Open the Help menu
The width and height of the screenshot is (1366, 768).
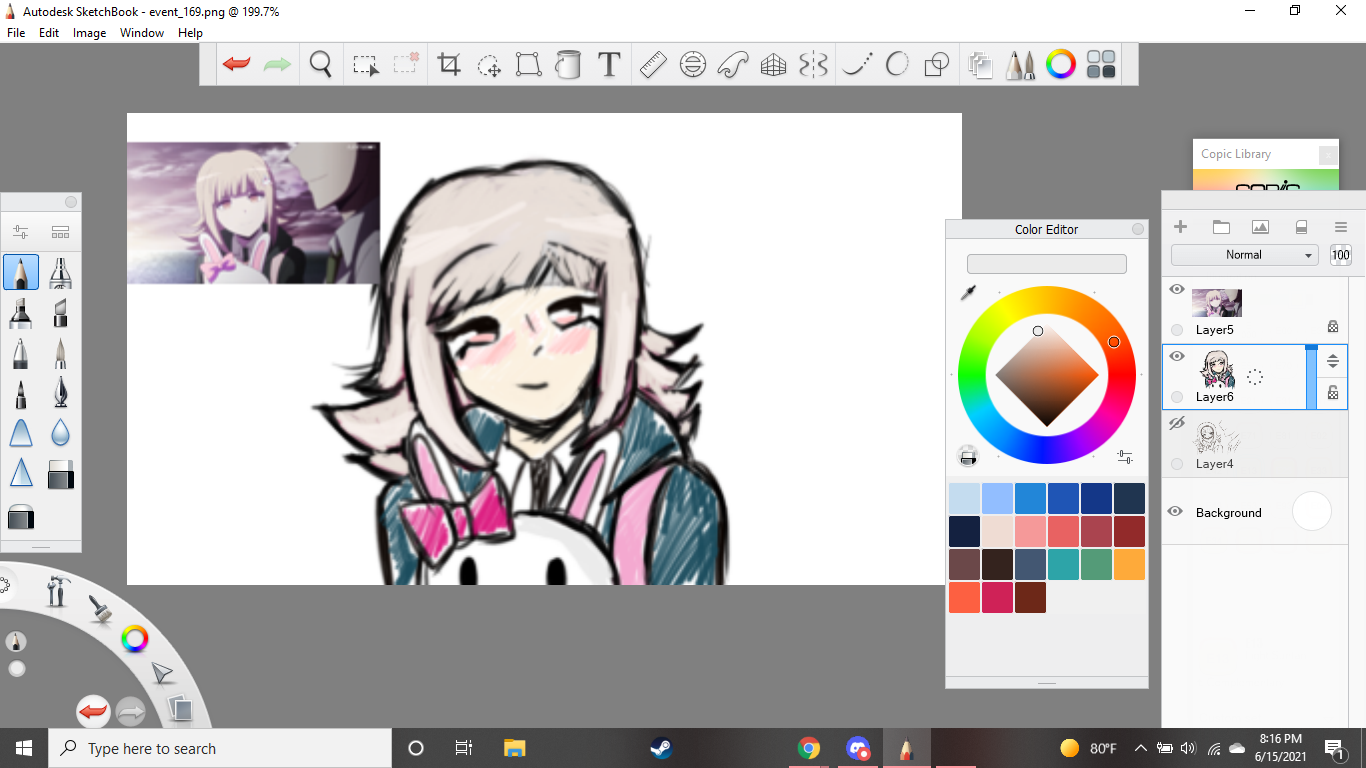coord(190,33)
